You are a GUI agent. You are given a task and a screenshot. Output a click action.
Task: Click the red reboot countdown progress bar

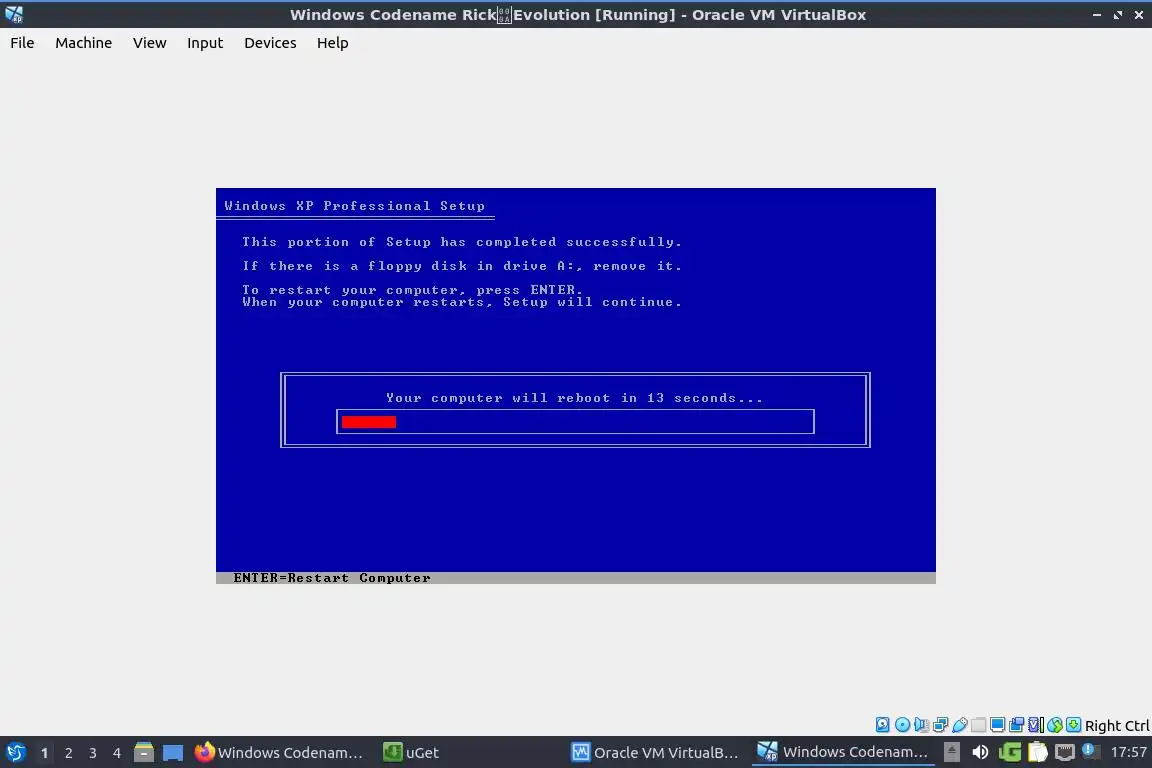tap(369, 422)
